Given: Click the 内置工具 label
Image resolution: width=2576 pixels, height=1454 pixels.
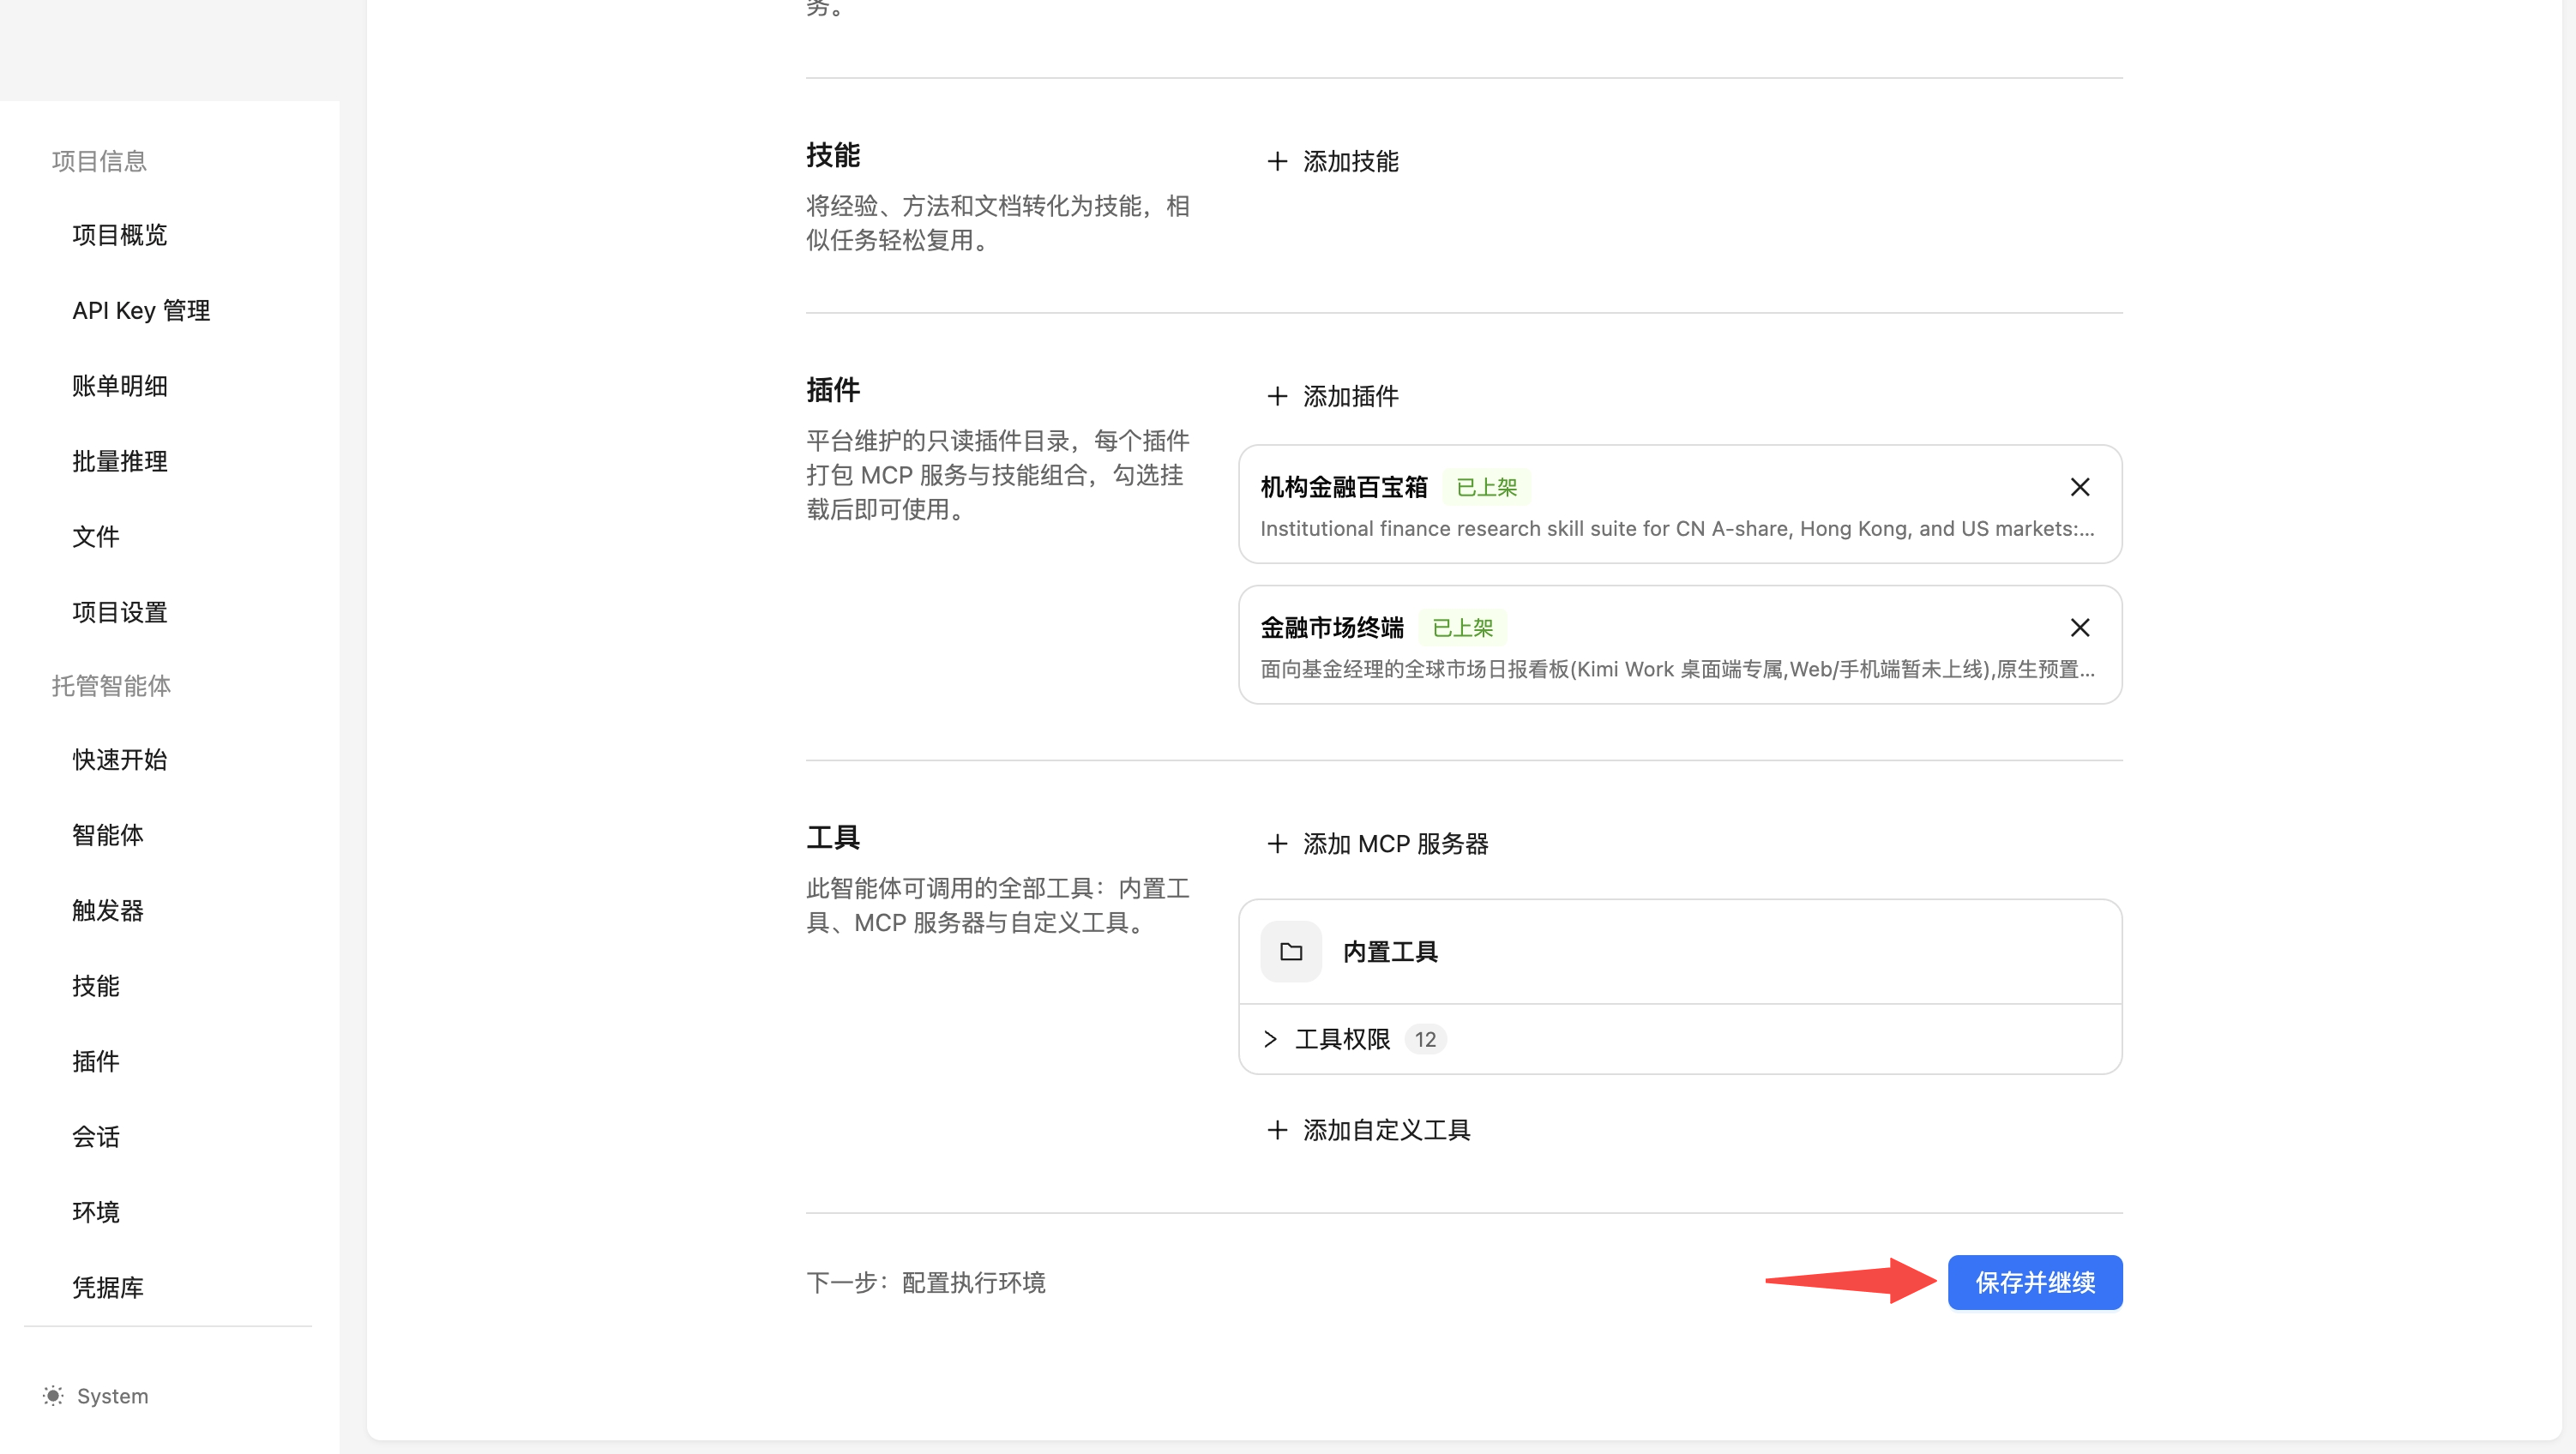Looking at the screenshot, I should (x=1390, y=951).
